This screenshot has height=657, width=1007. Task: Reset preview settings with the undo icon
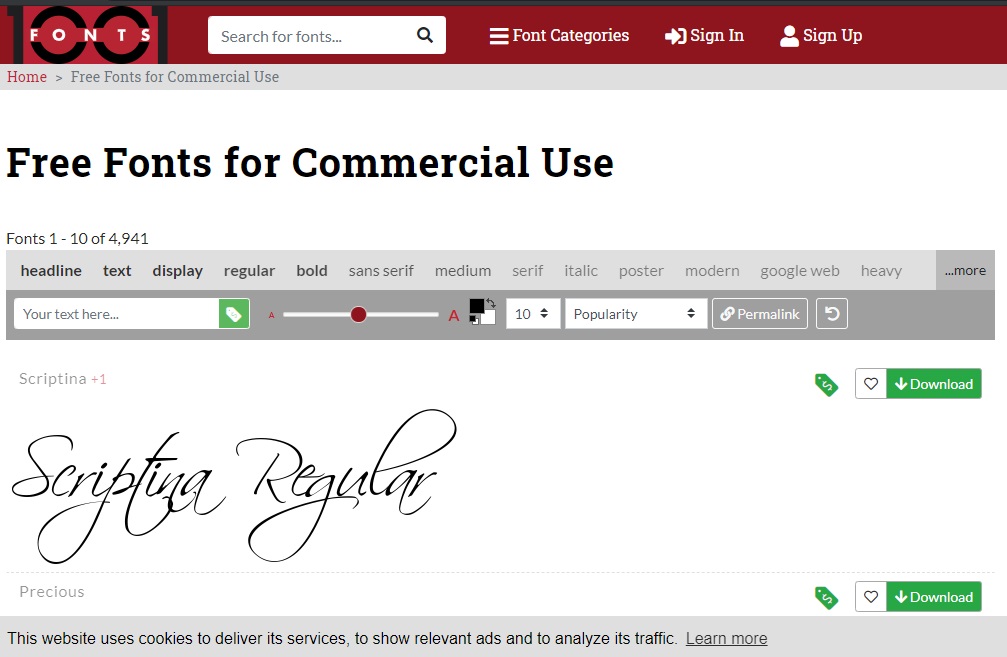(831, 314)
